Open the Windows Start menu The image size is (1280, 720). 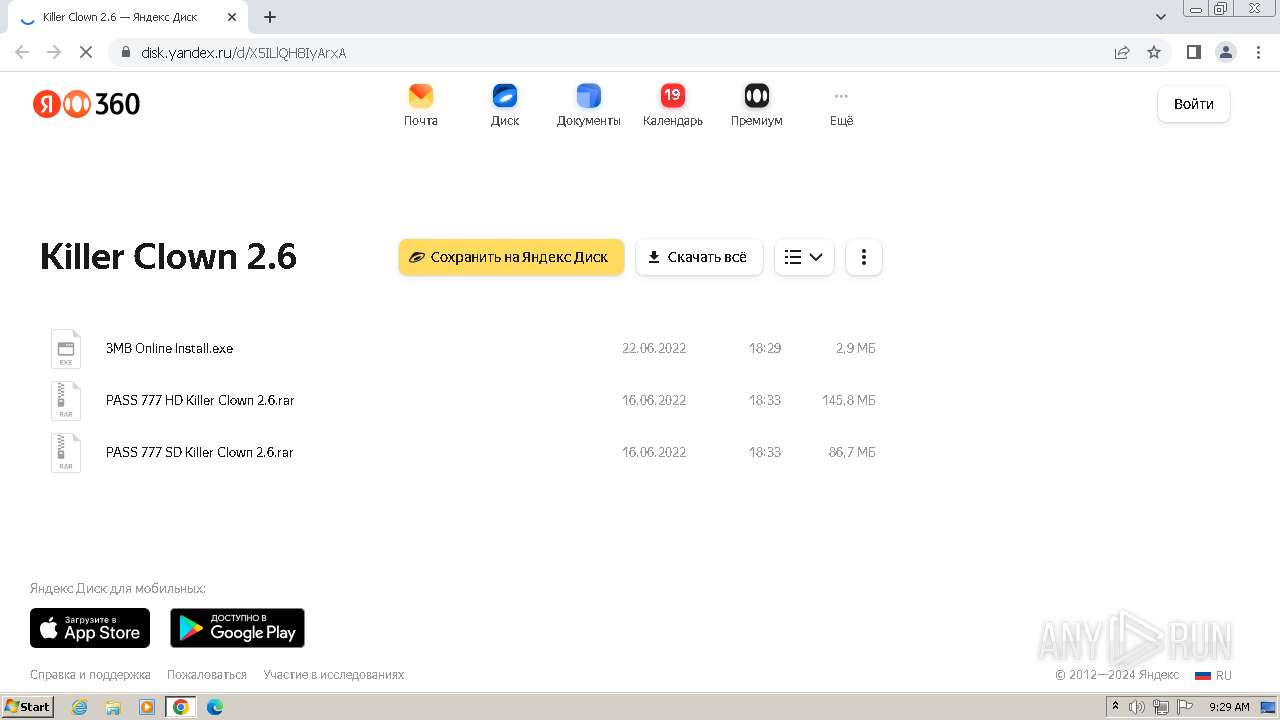click(x=28, y=707)
